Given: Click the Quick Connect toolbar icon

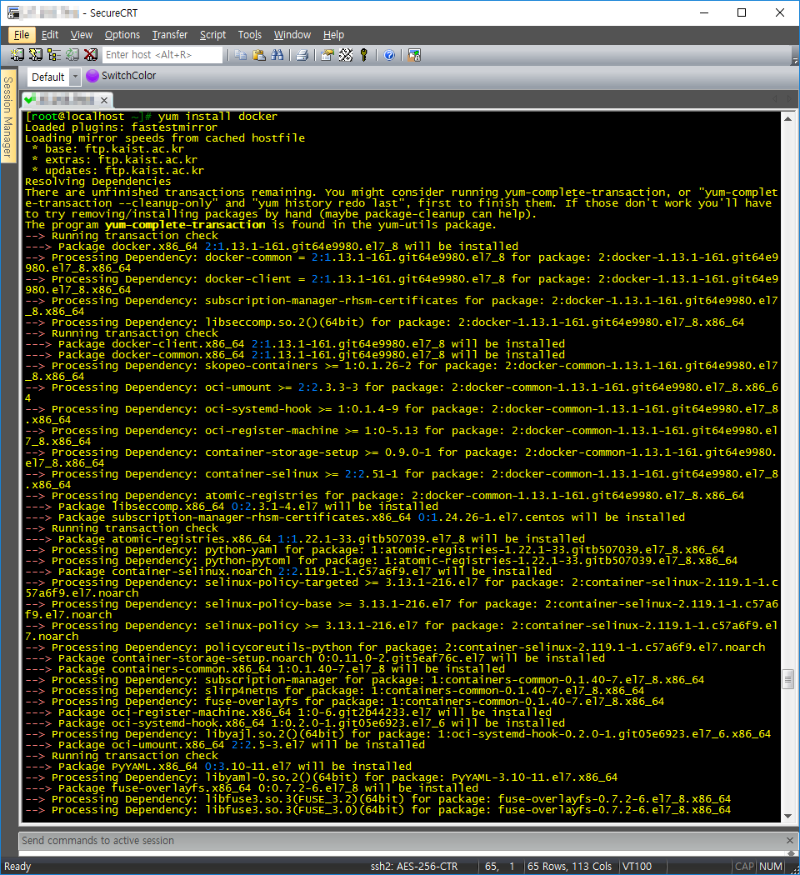Looking at the screenshot, I should [x=36, y=55].
